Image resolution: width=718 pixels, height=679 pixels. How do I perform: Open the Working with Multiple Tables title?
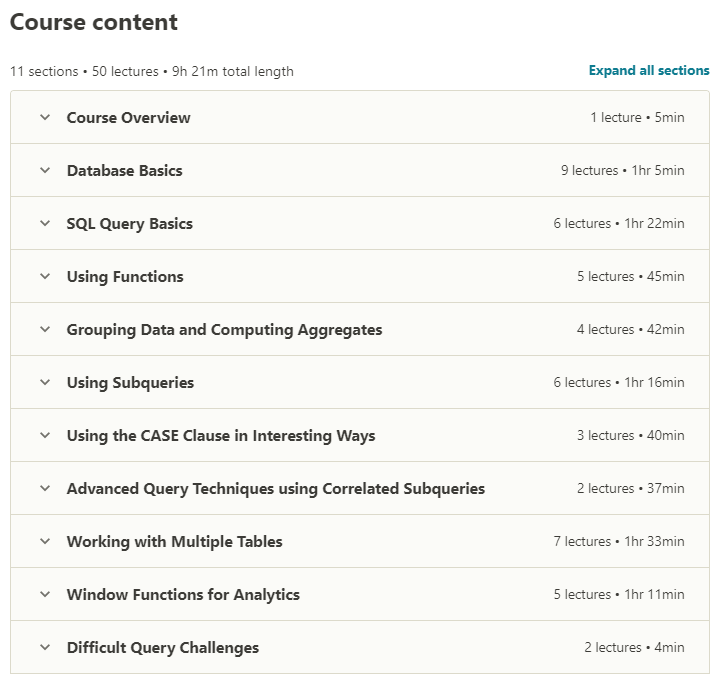[174, 542]
